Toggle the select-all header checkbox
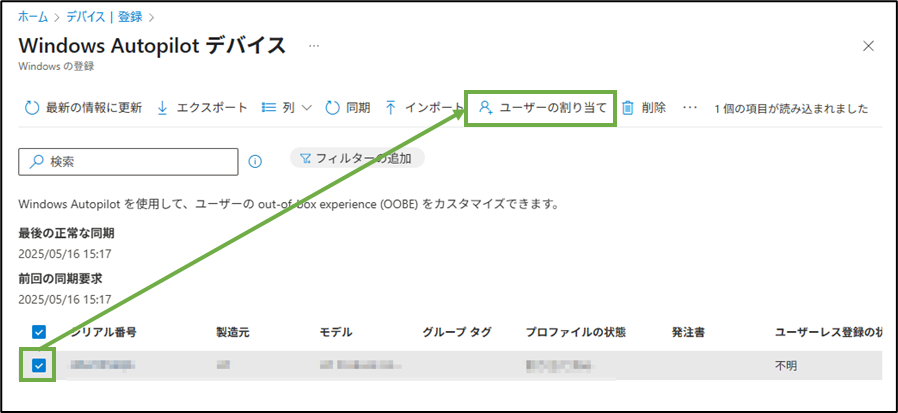The height and width of the screenshot is (413, 898). pos(38,332)
